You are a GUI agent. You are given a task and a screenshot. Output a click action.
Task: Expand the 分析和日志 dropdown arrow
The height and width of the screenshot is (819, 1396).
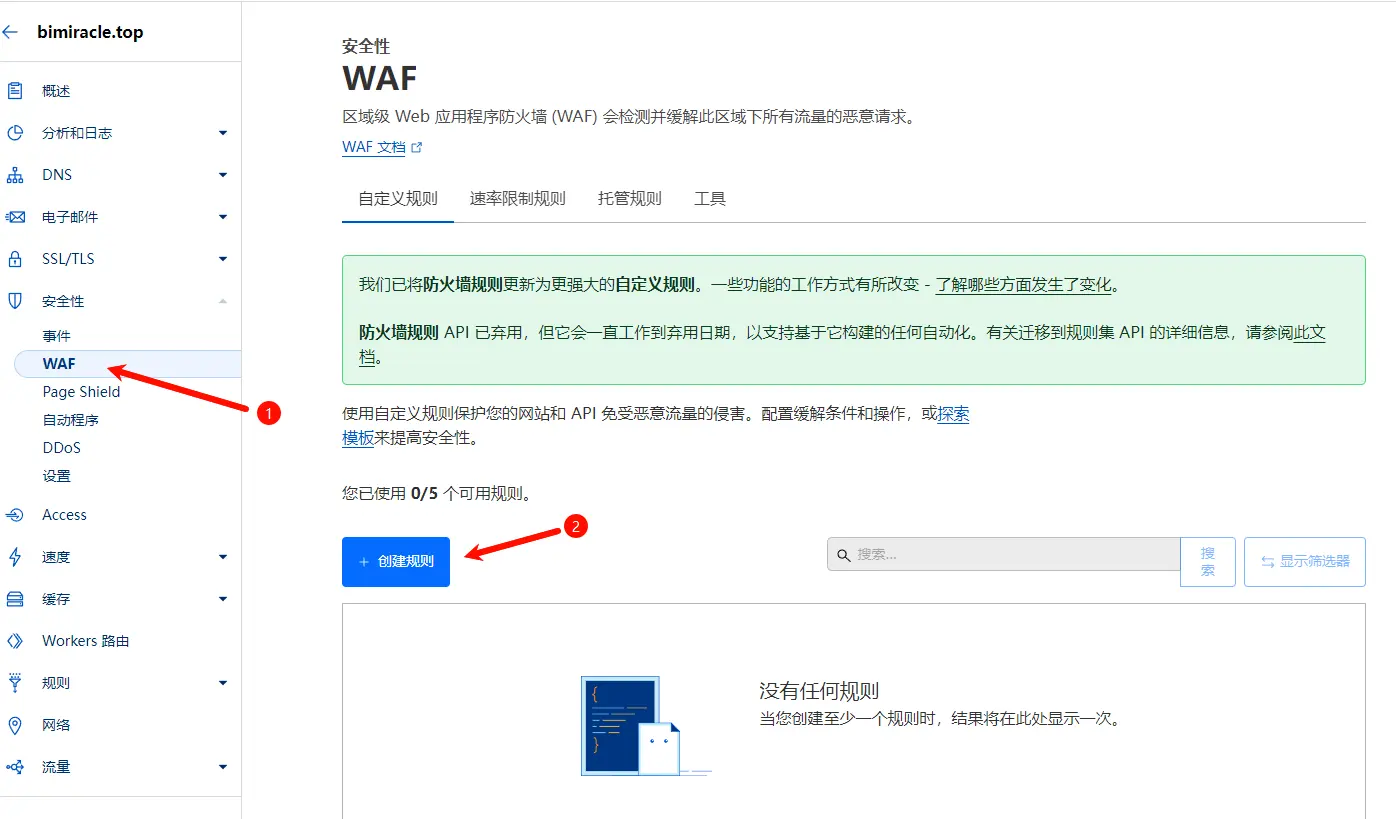tap(223, 133)
